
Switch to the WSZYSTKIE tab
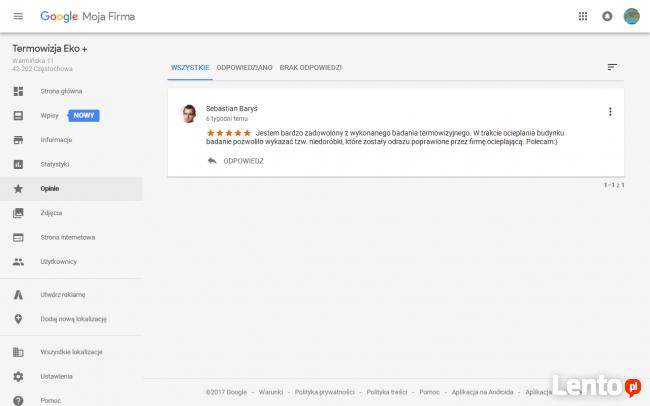point(190,68)
